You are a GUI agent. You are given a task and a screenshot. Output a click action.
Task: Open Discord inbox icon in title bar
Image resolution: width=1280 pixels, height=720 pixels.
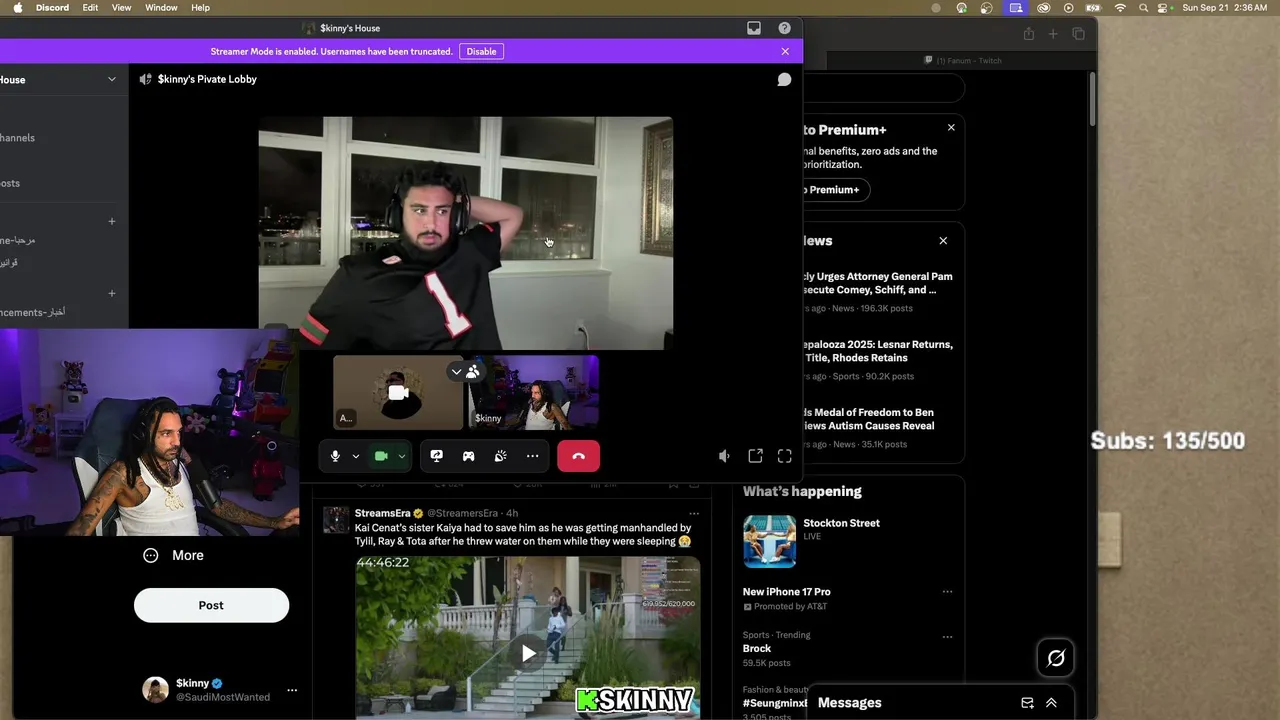point(754,28)
